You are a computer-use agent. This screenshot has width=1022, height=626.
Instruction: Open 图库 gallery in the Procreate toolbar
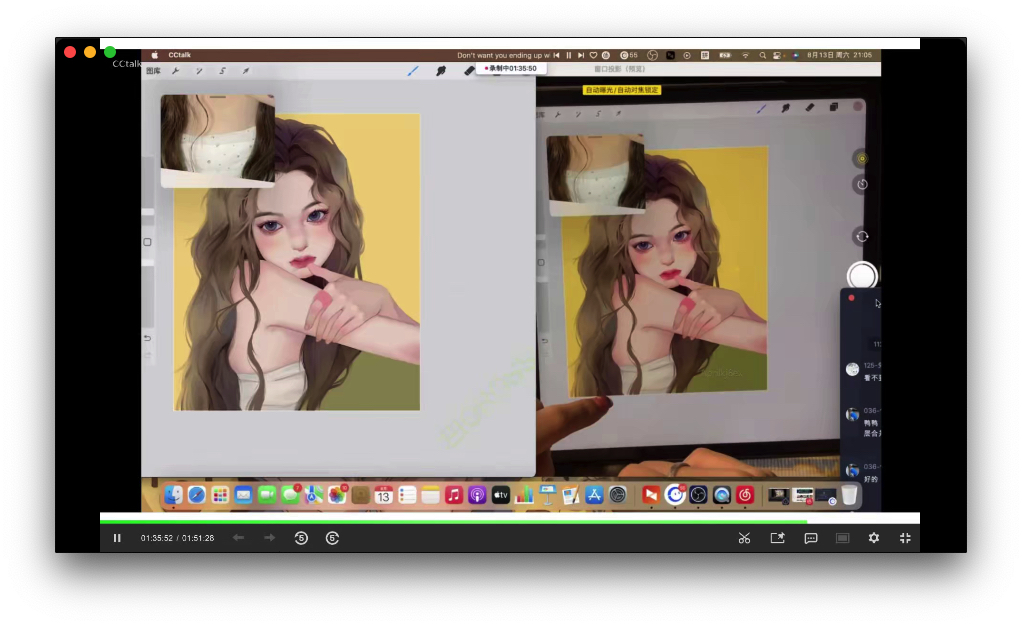[x=153, y=71]
